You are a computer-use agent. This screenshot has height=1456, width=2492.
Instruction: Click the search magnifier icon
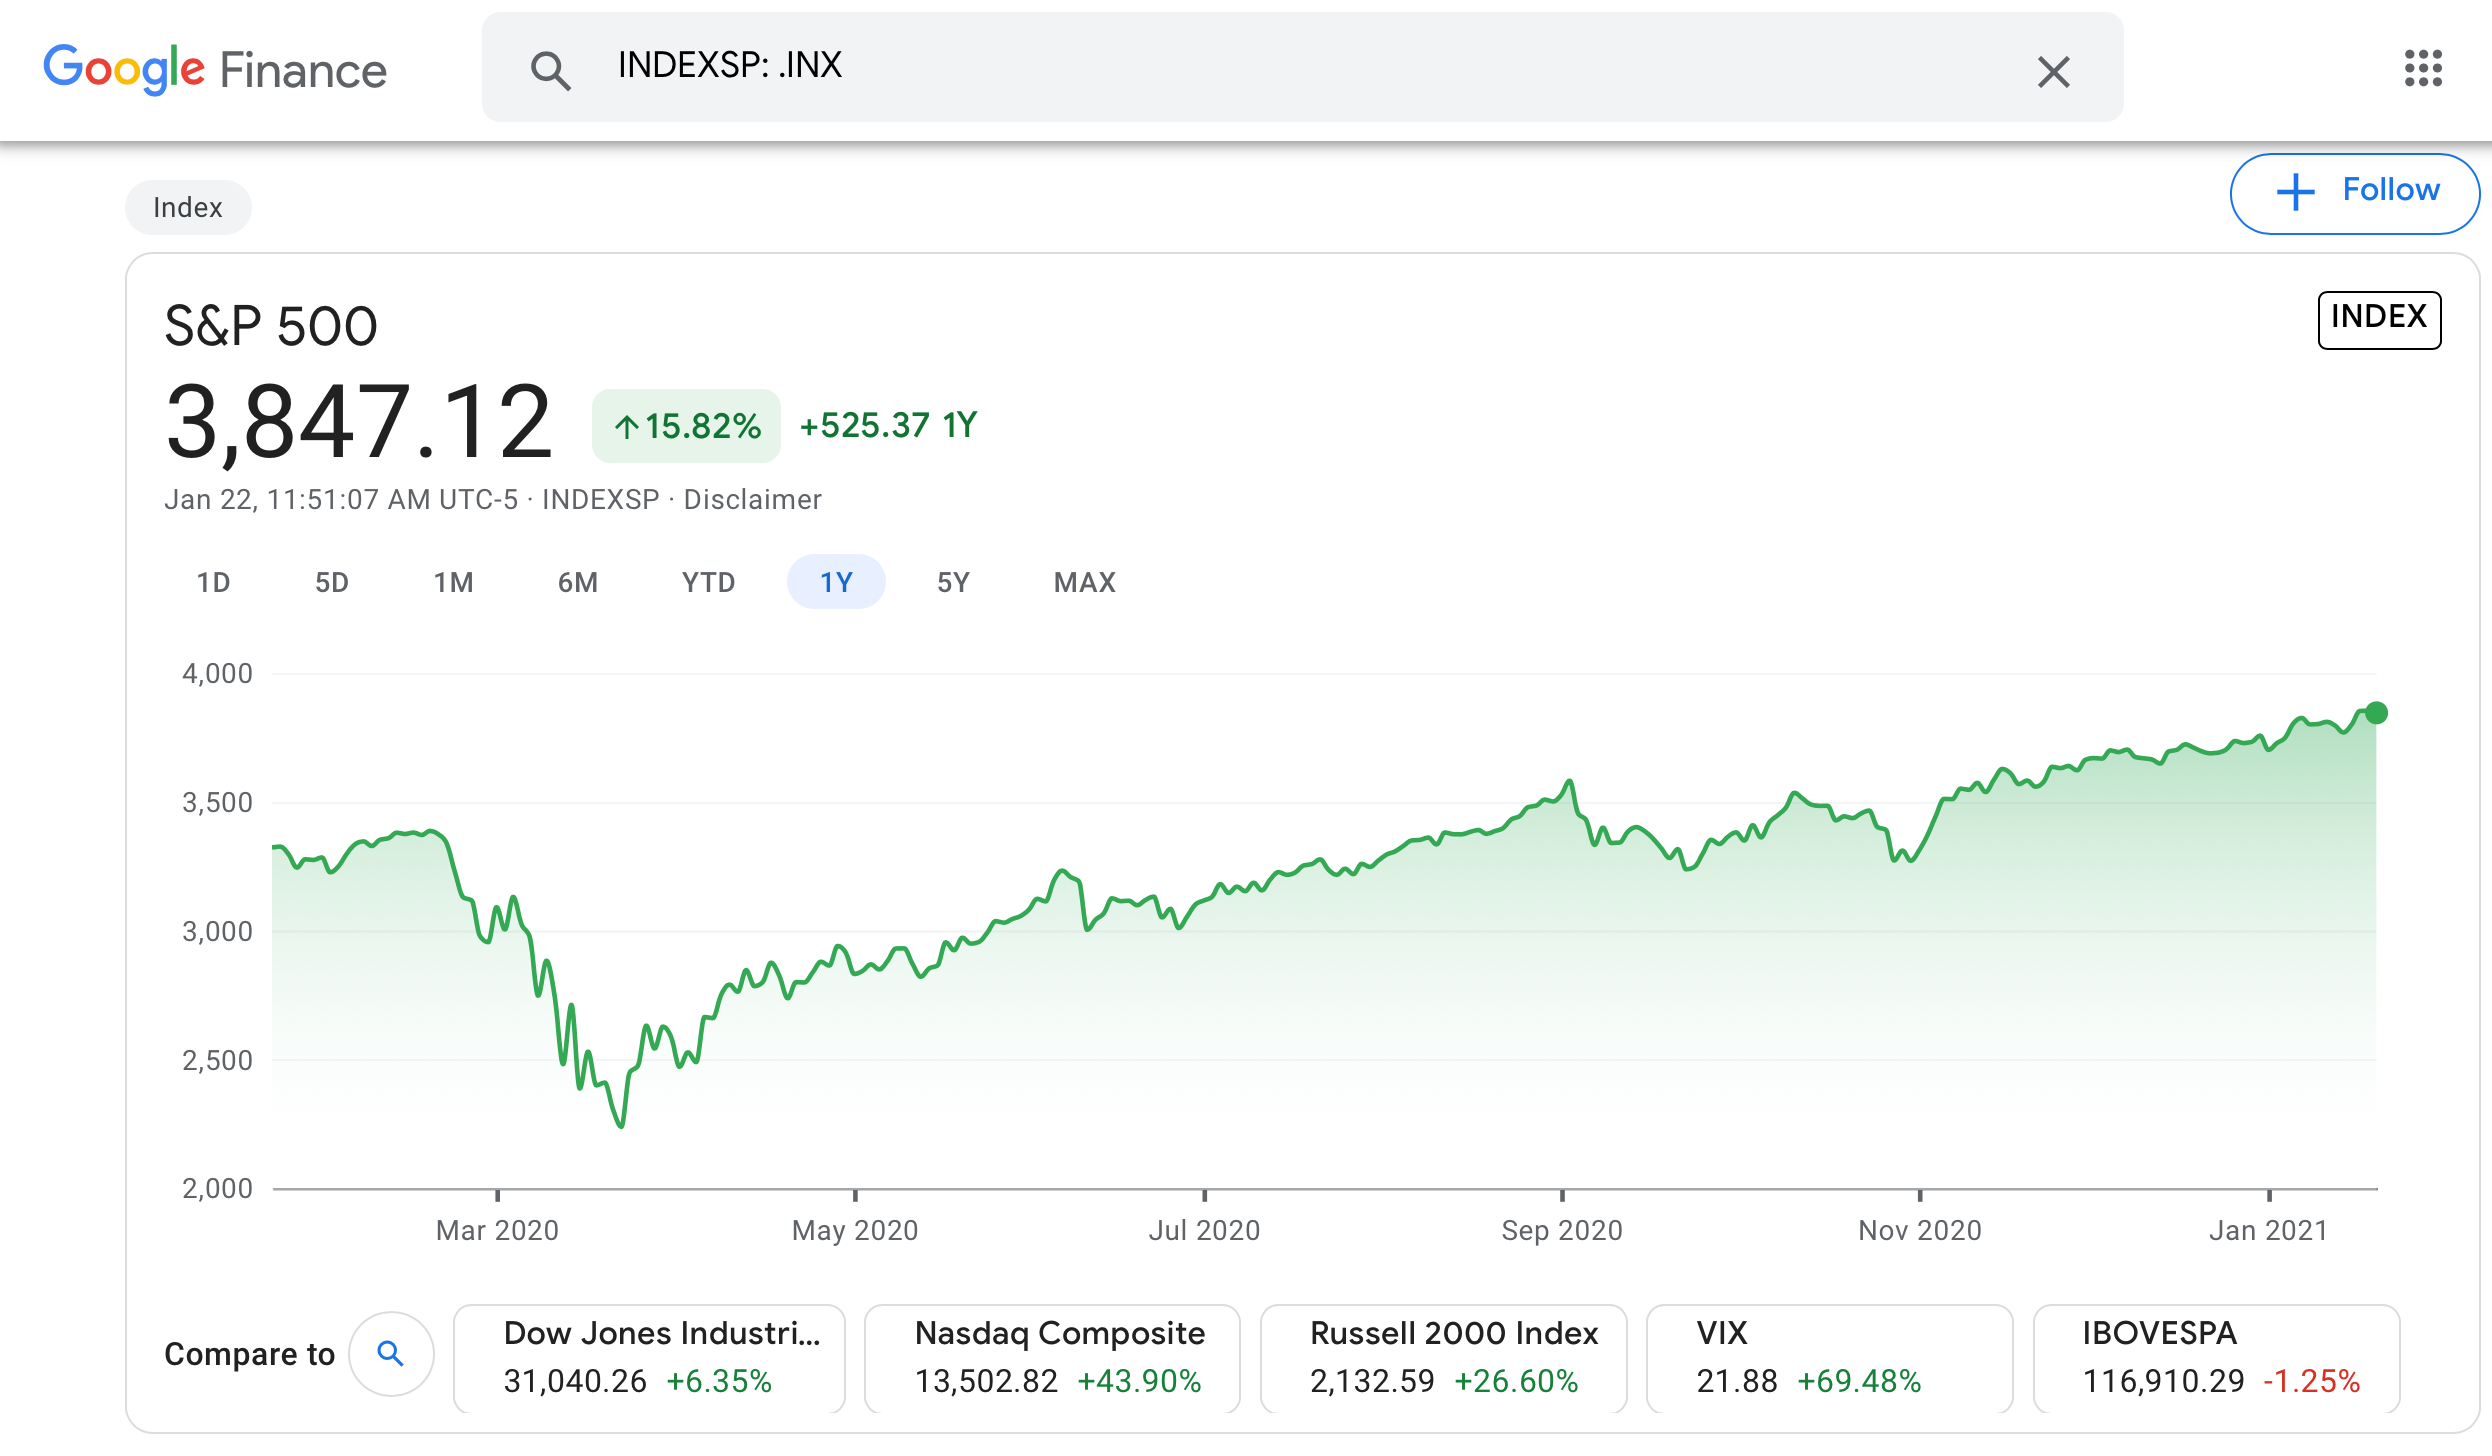[x=550, y=70]
